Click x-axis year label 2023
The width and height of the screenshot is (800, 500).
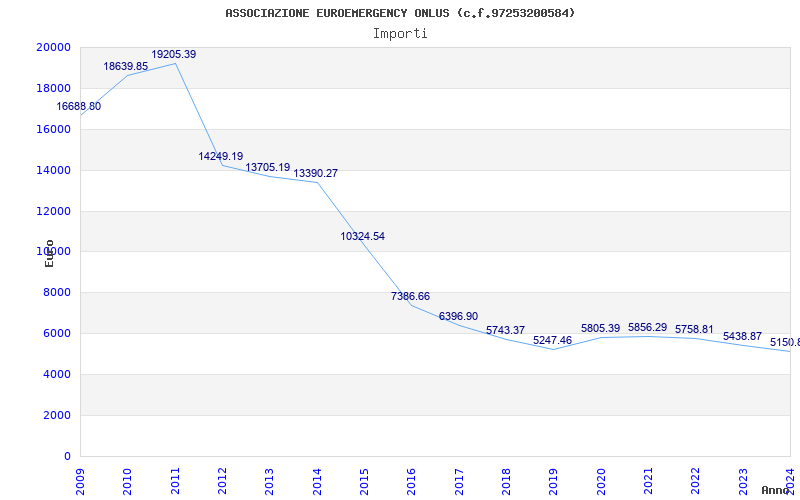(x=743, y=480)
